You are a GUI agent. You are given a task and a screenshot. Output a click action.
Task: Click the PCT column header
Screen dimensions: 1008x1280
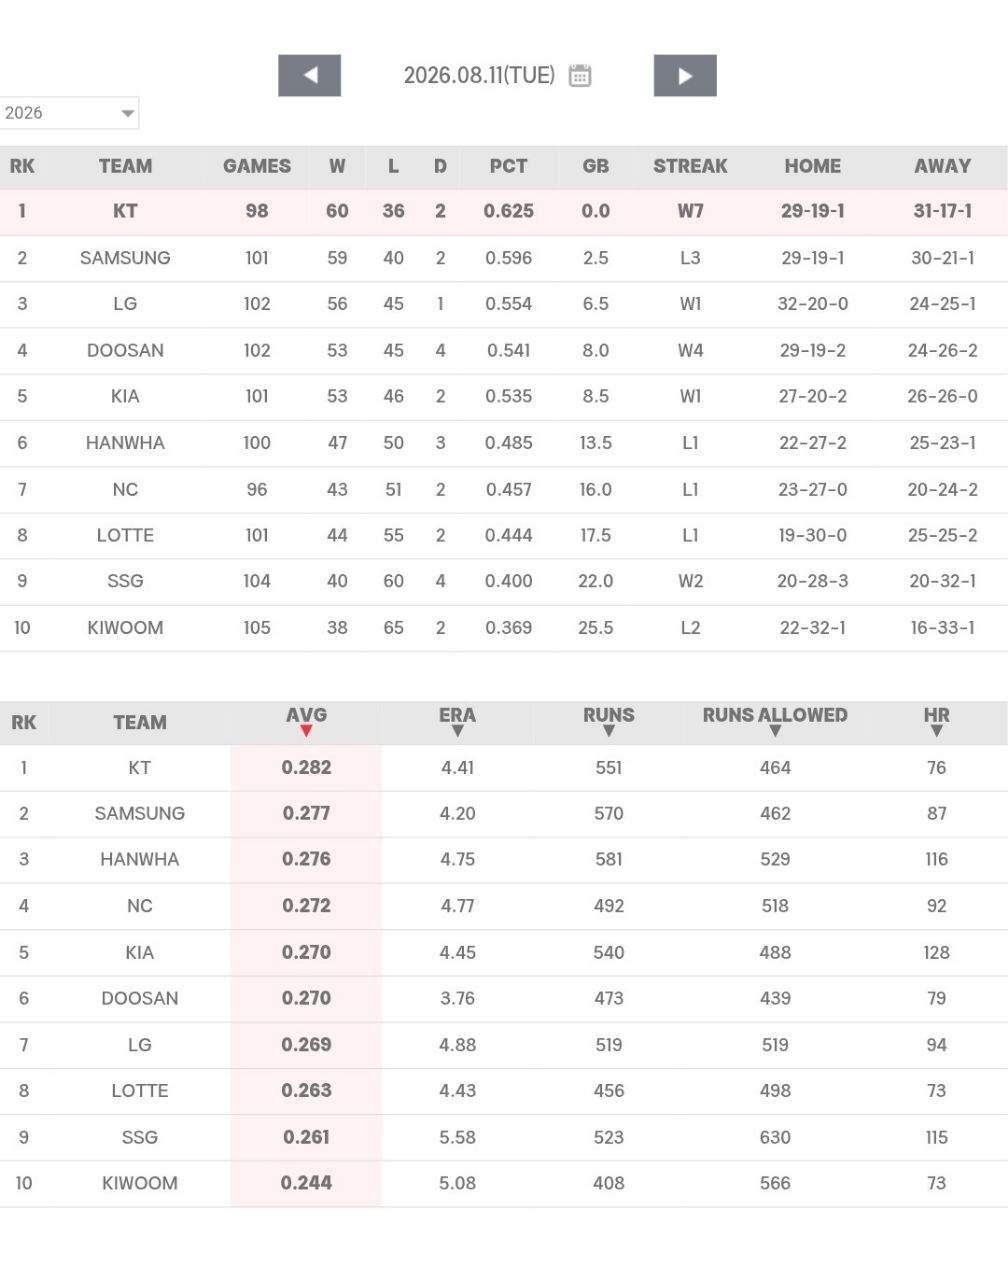click(x=508, y=167)
